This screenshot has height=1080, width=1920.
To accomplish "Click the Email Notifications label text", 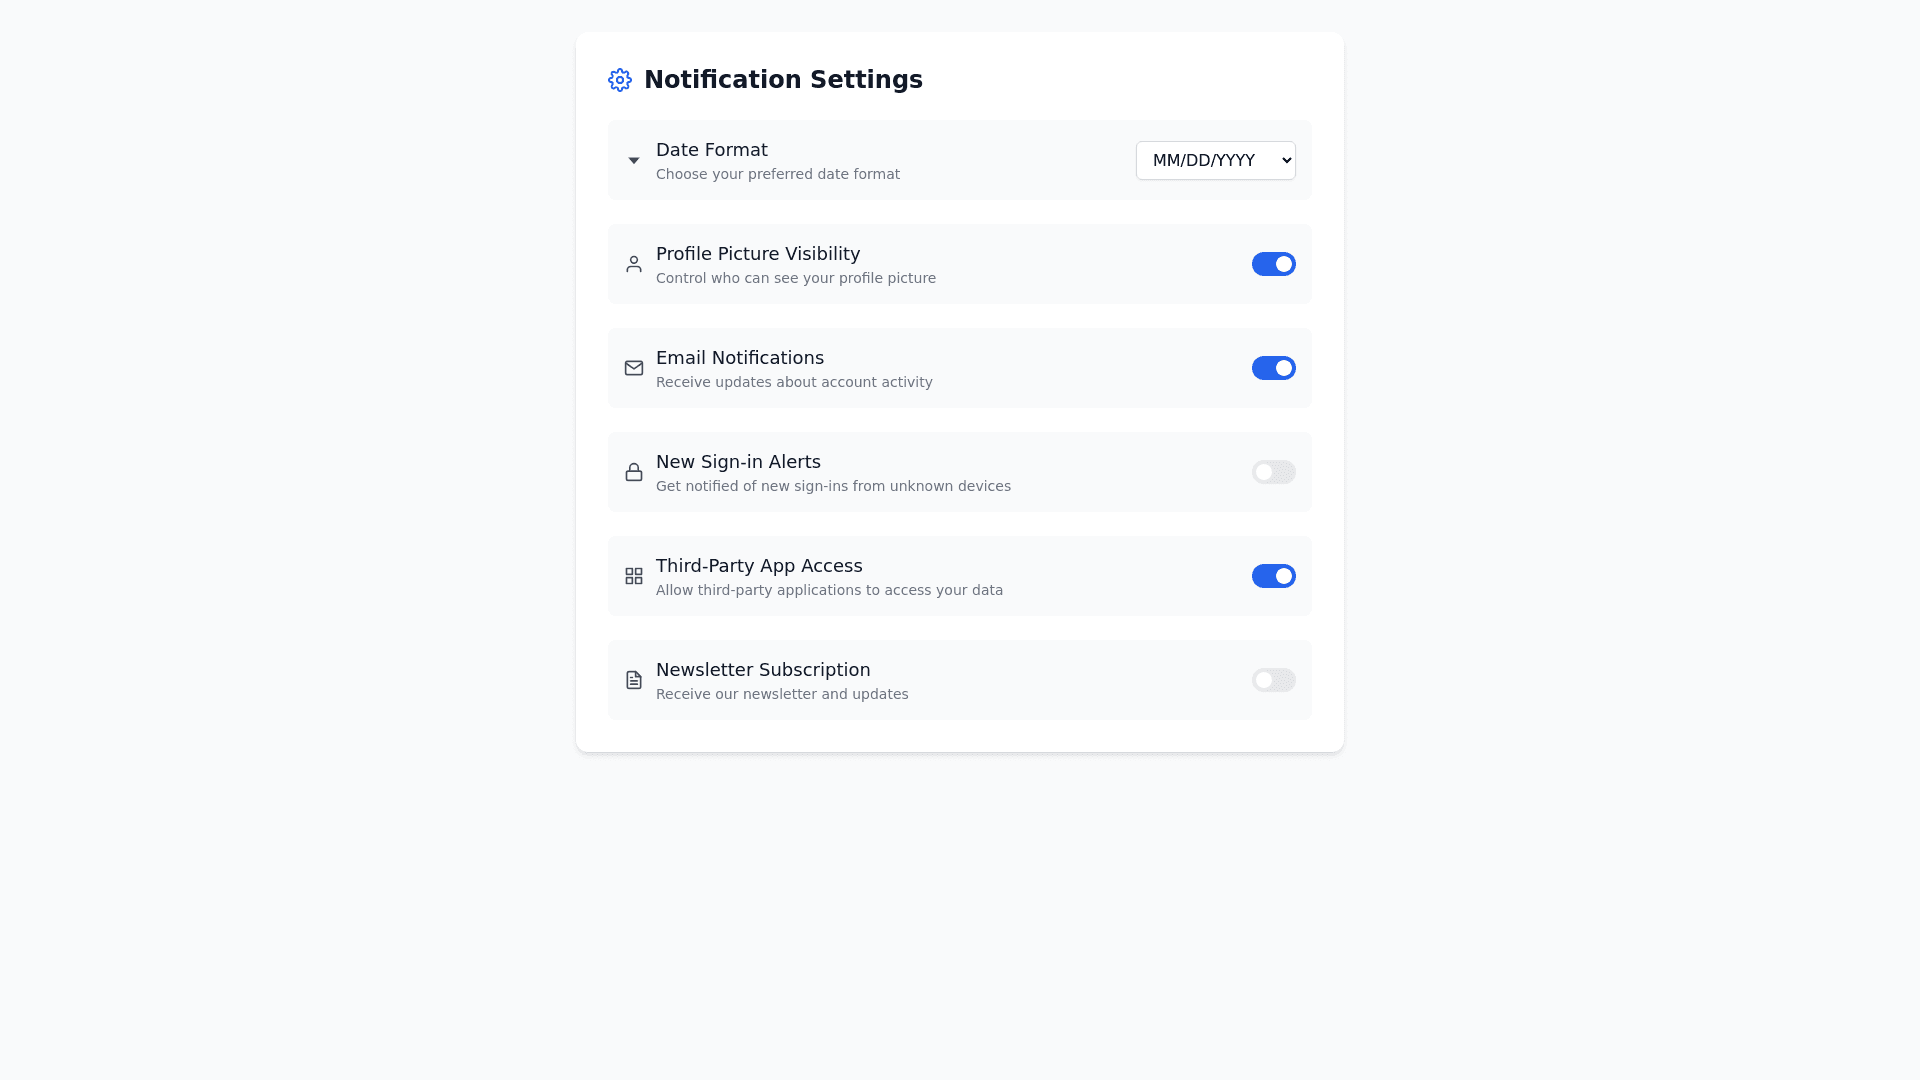I will click(x=740, y=358).
